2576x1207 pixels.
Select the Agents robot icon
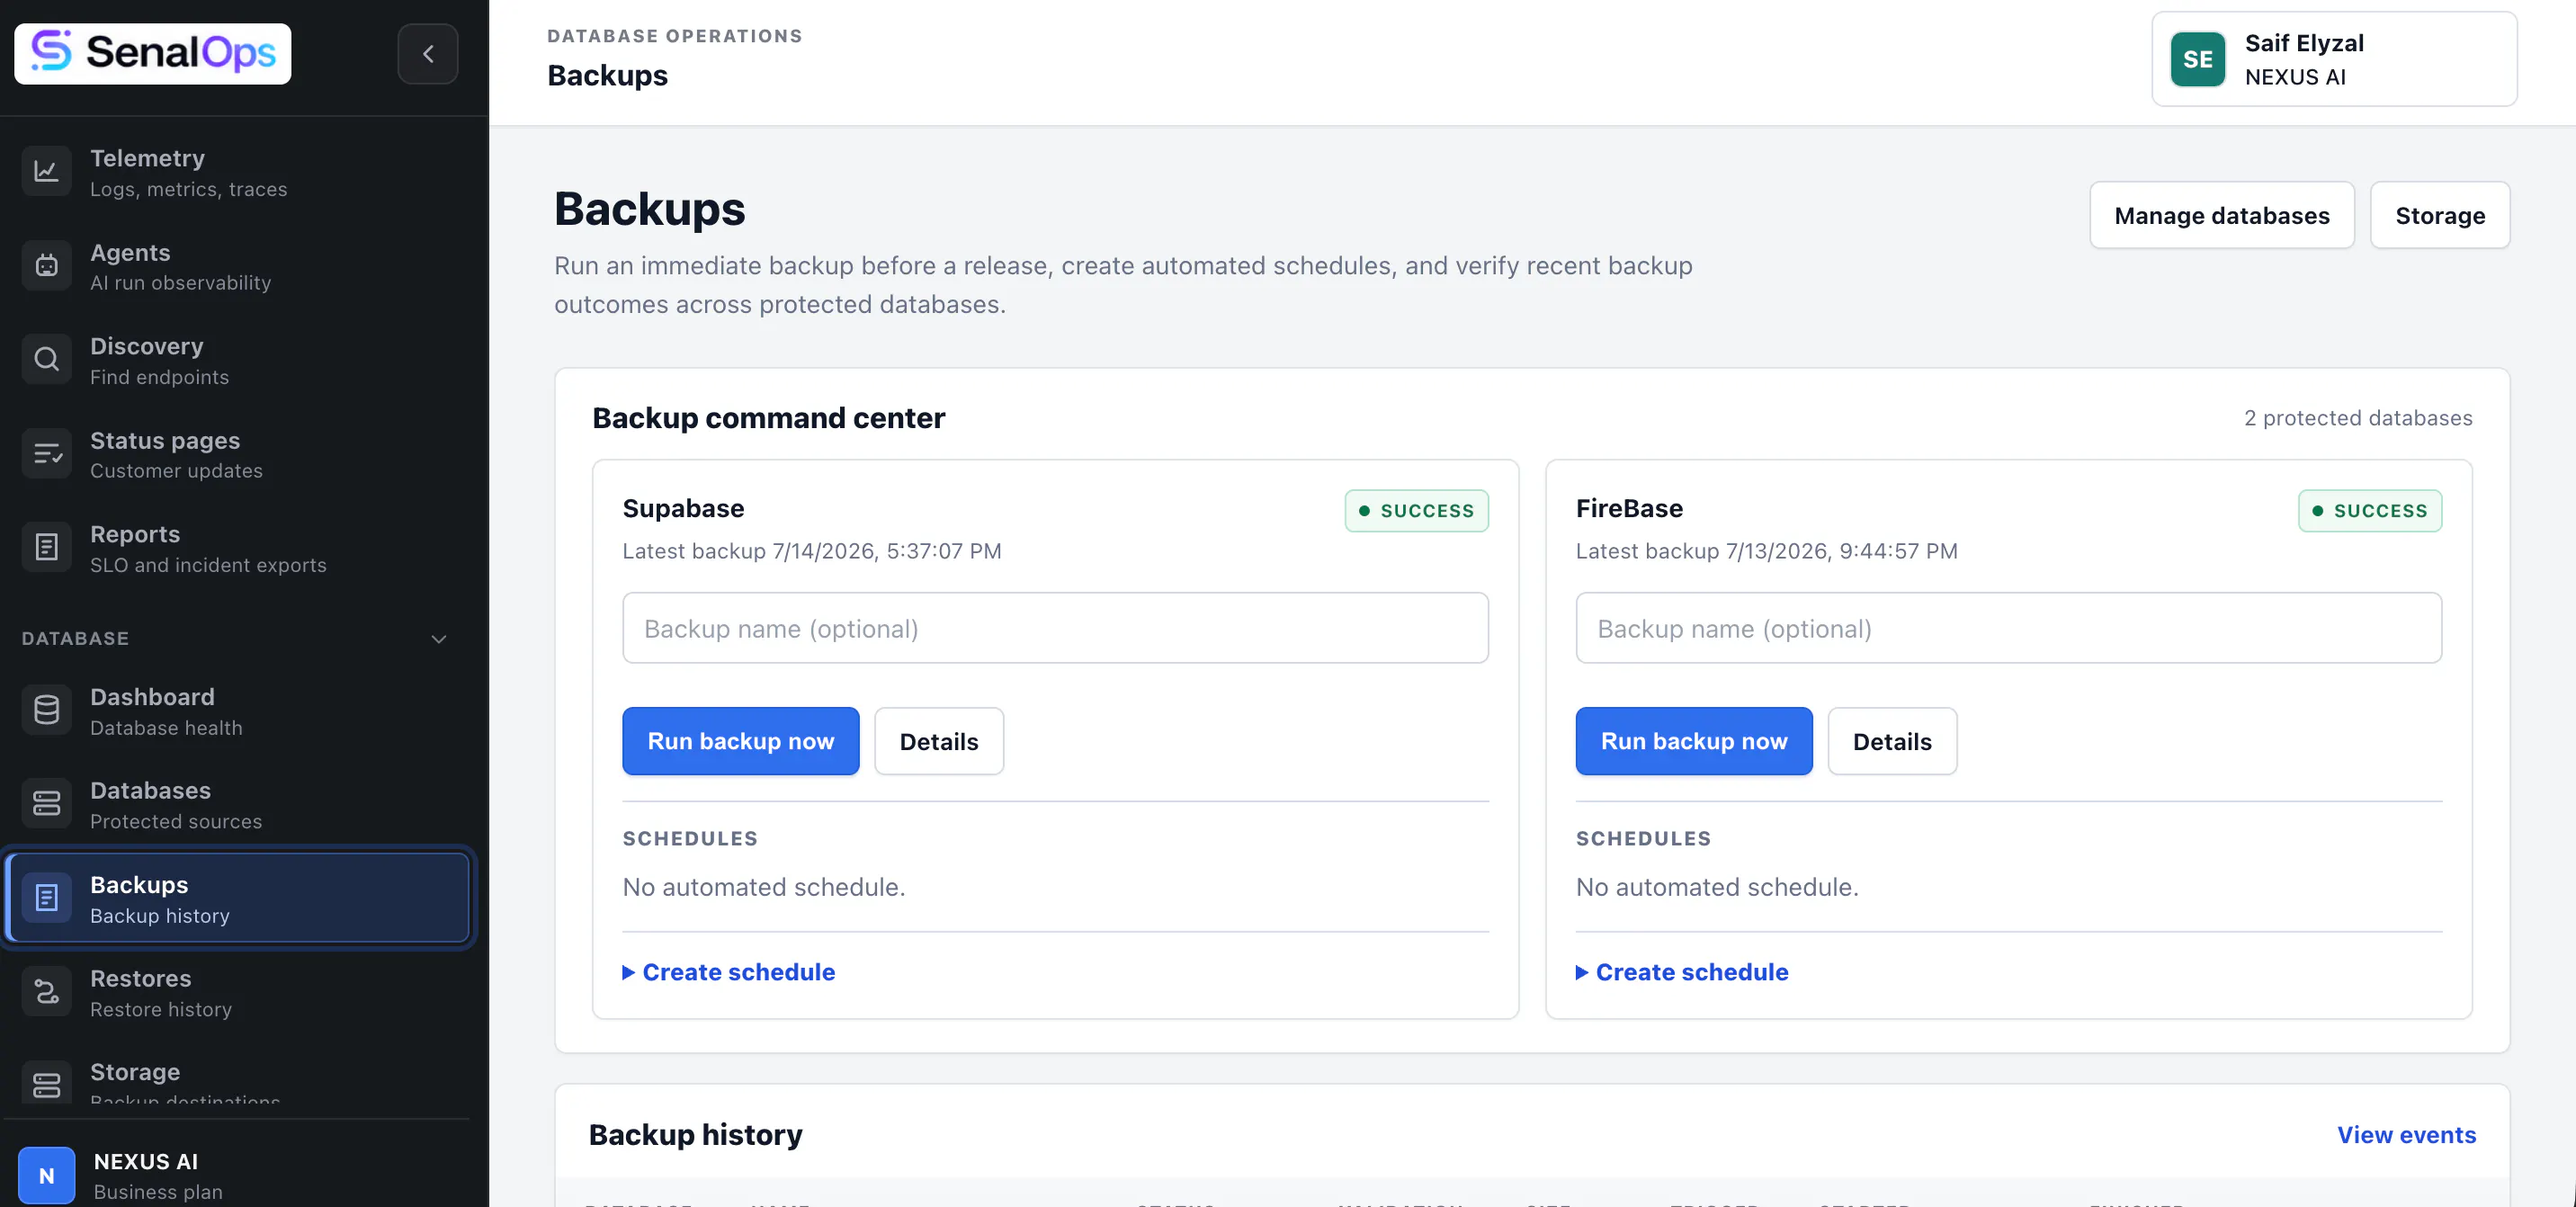click(x=46, y=265)
